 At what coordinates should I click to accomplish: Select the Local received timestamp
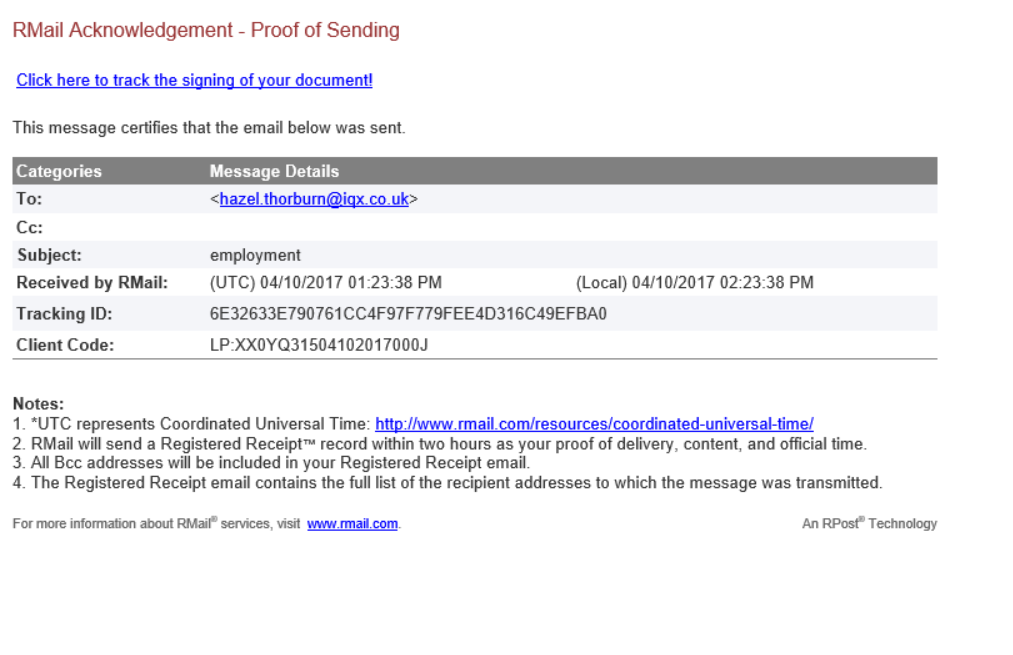click(694, 283)
